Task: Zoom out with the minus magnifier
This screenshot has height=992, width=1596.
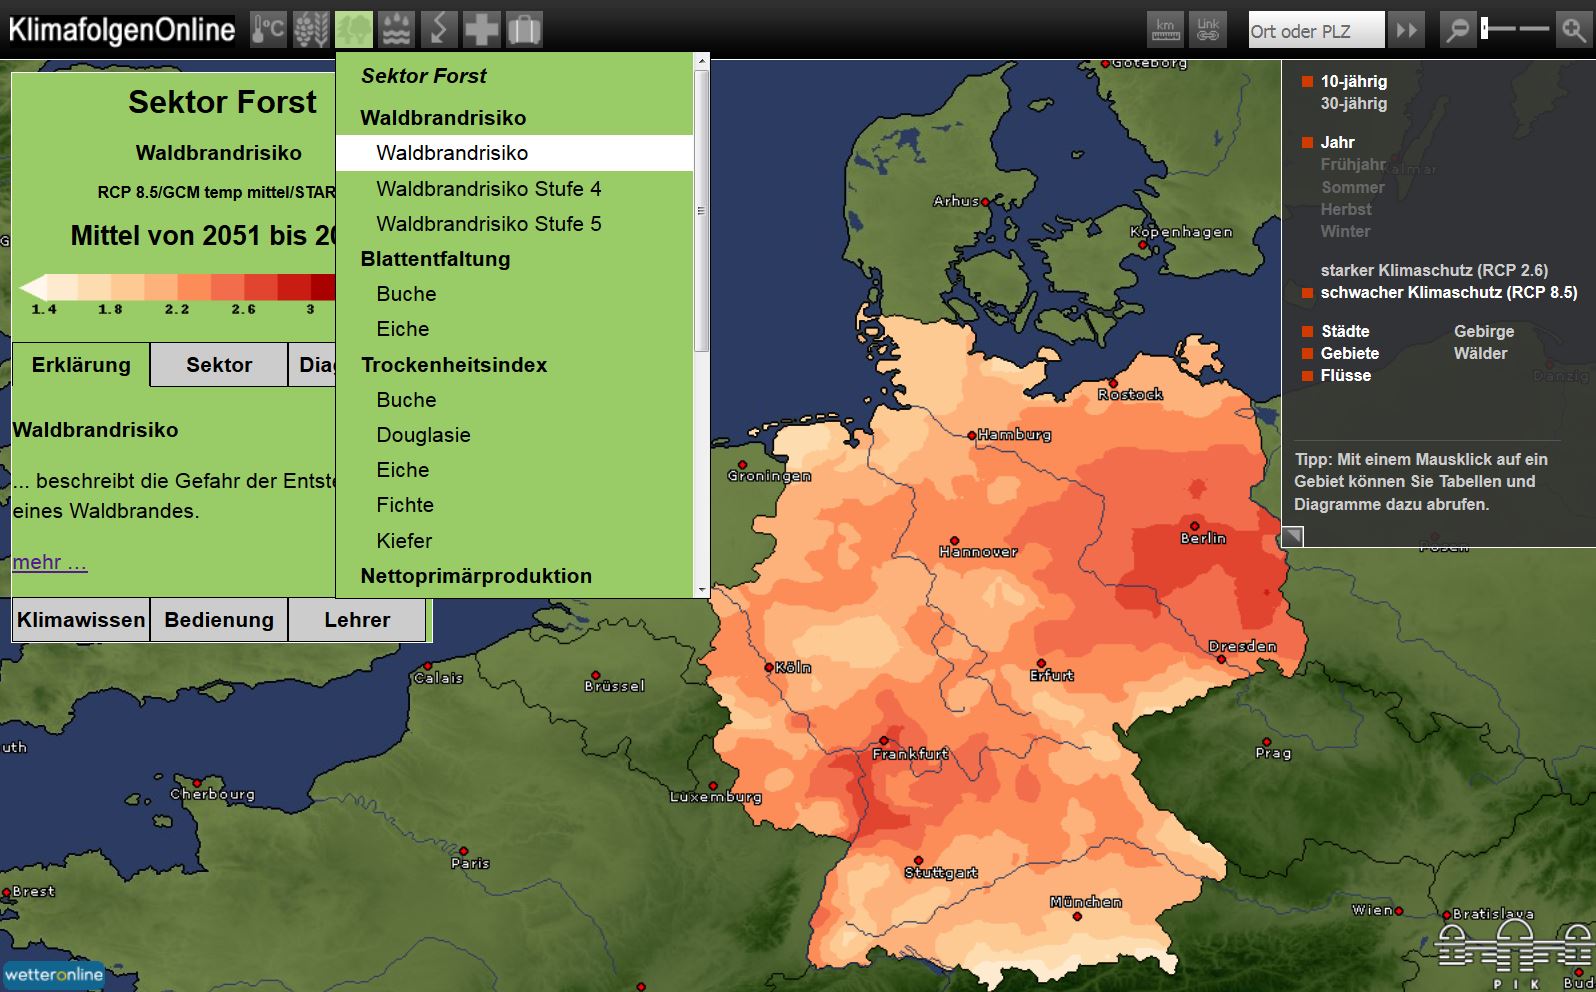Action: point(1457,30)
